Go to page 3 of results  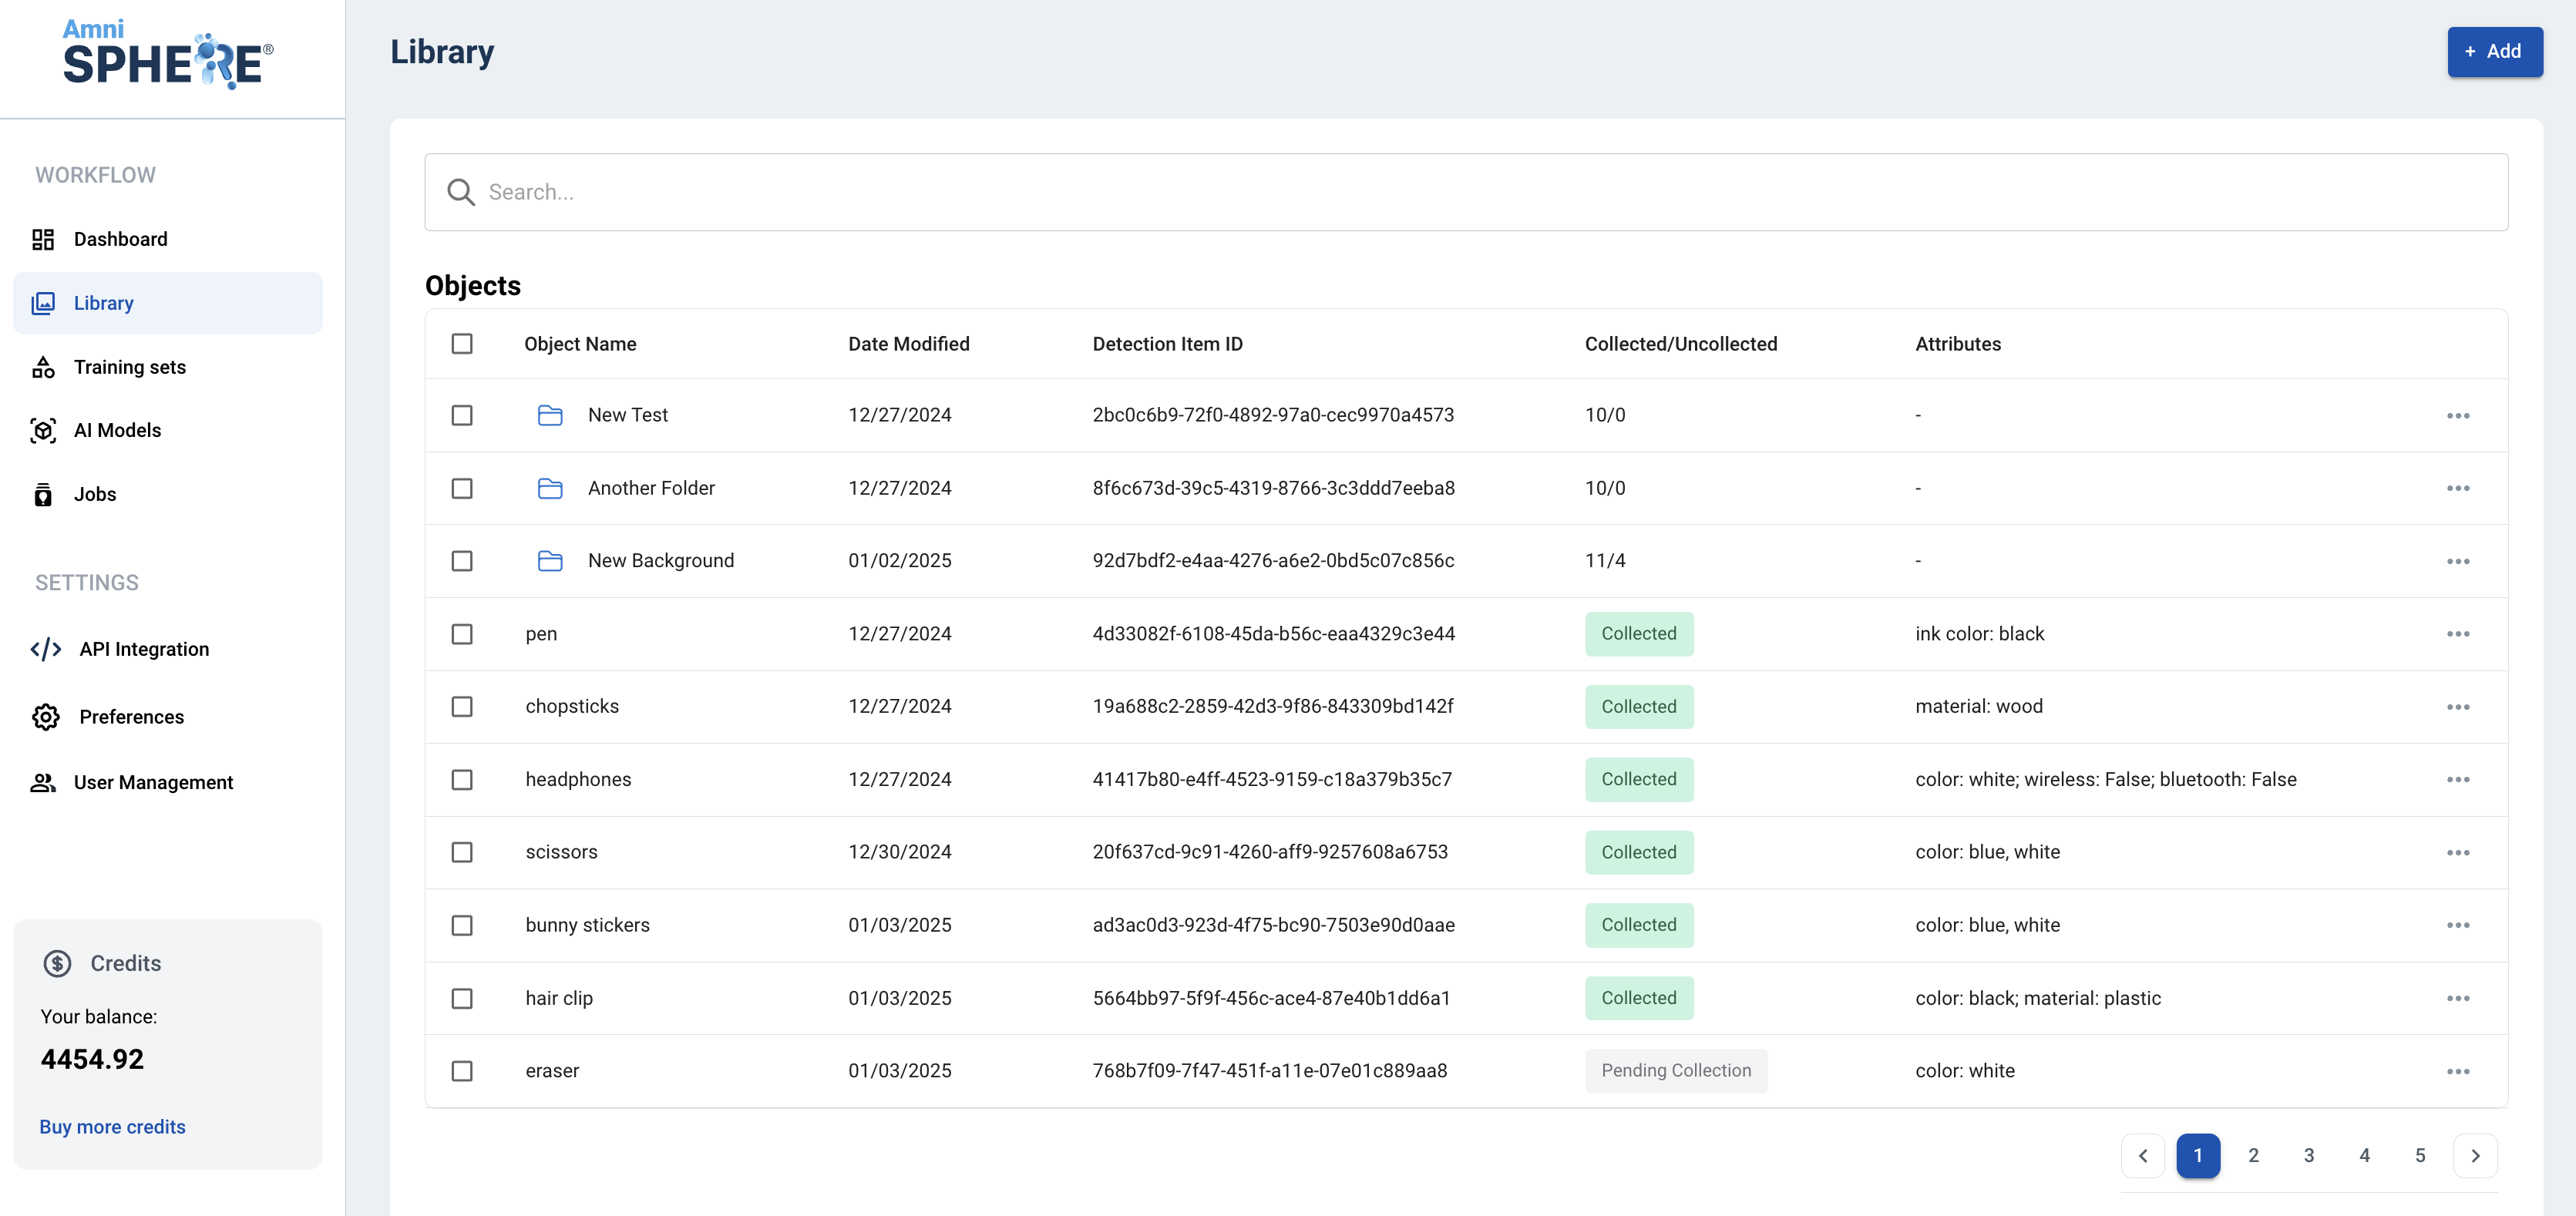click(x=2309, y=1156)
